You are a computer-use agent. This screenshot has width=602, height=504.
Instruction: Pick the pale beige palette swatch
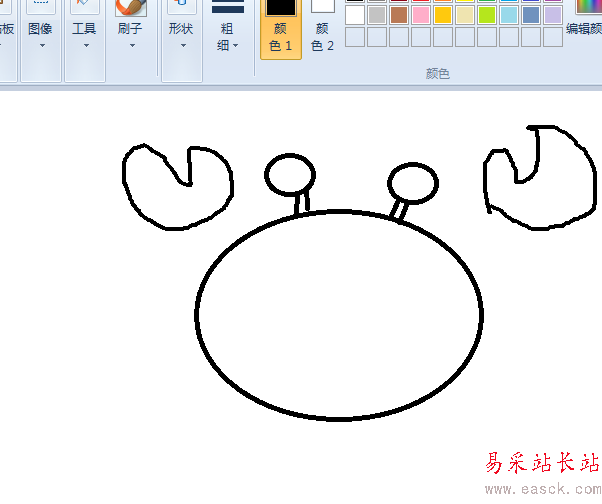tap(465, 15)
